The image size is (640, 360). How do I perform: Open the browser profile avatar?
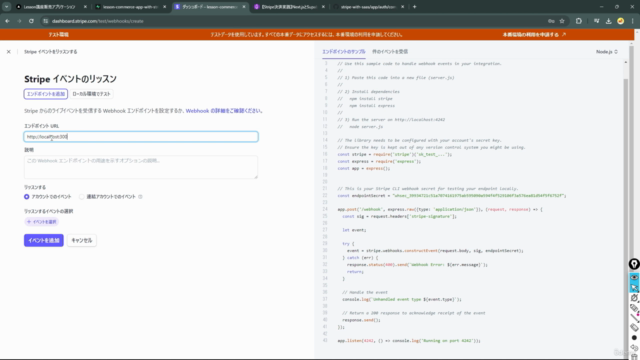[x=620, y=21]
